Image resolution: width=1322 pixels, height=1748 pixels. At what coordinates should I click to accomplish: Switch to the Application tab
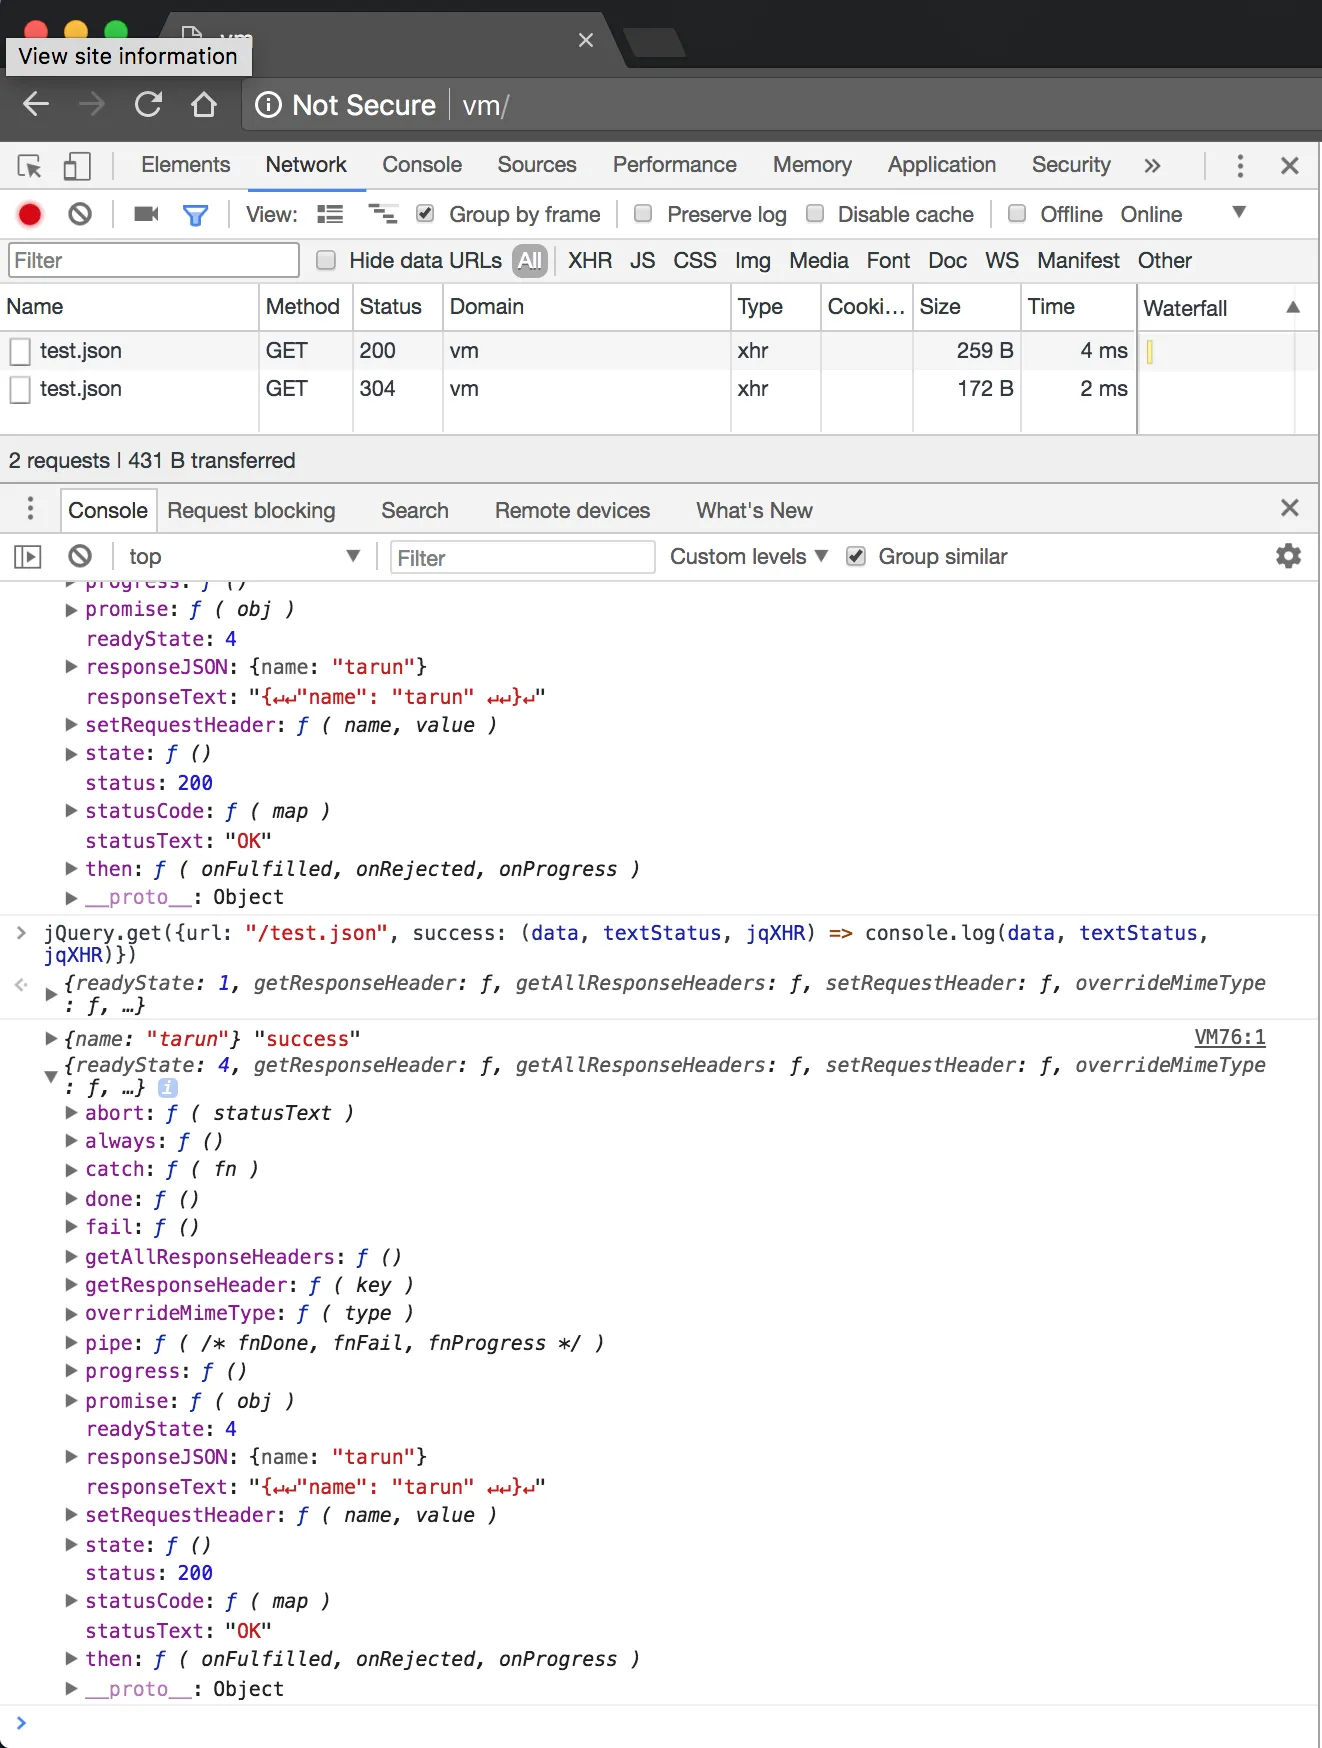pos(942,165)
